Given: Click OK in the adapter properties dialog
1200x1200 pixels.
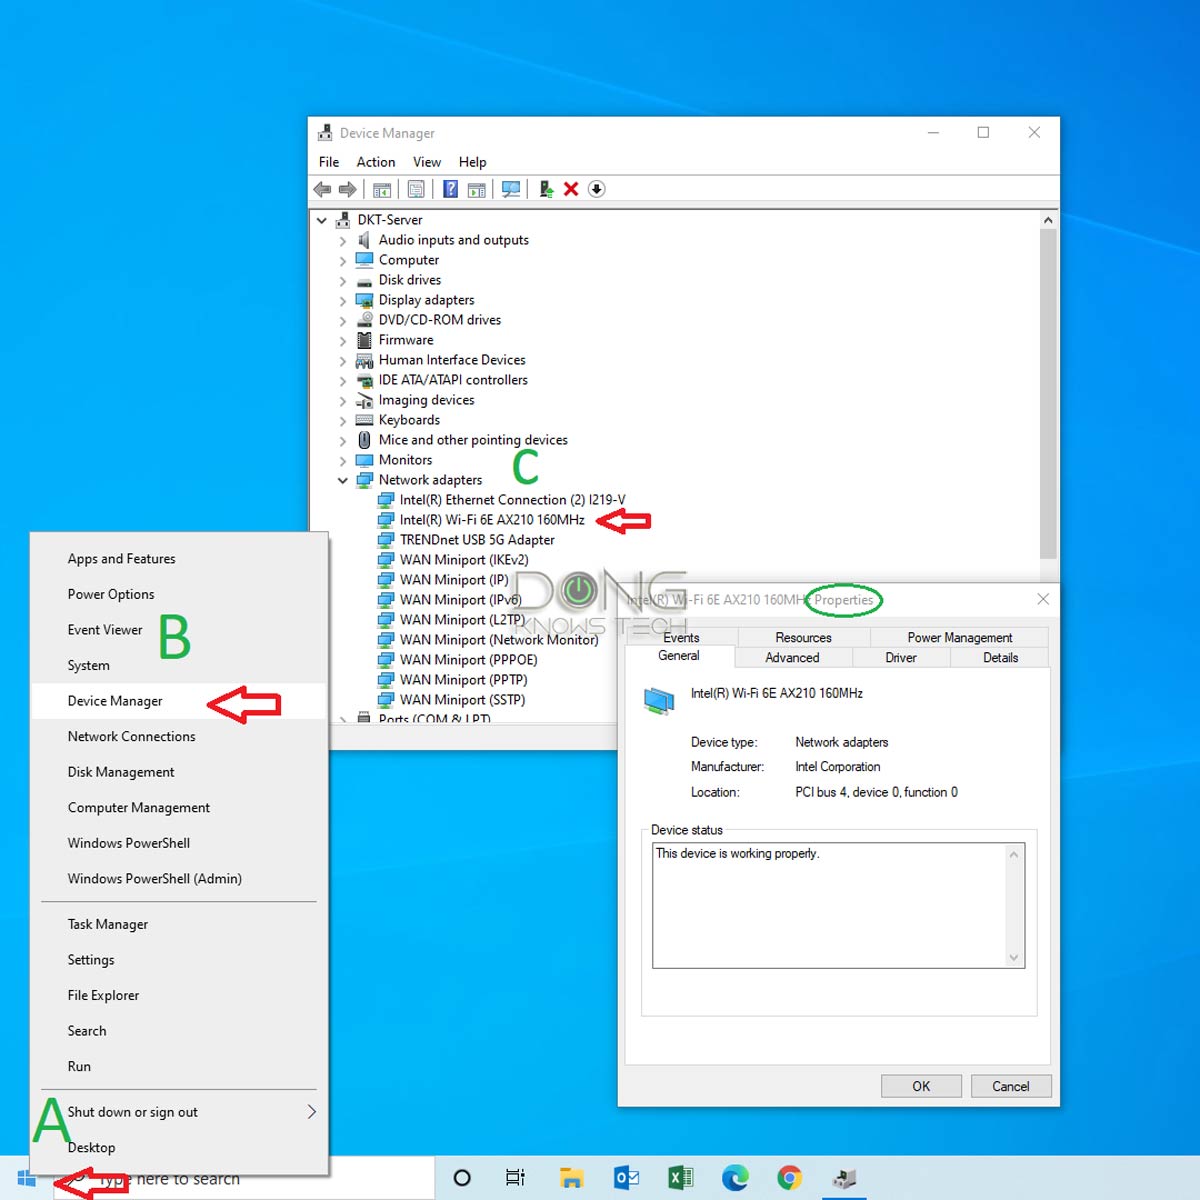Looking at the screenshot, I should click(920, 1086).
